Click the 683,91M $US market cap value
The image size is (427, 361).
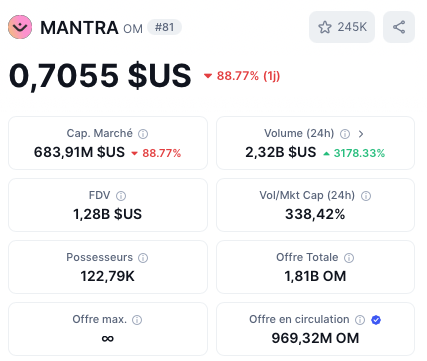79,152
